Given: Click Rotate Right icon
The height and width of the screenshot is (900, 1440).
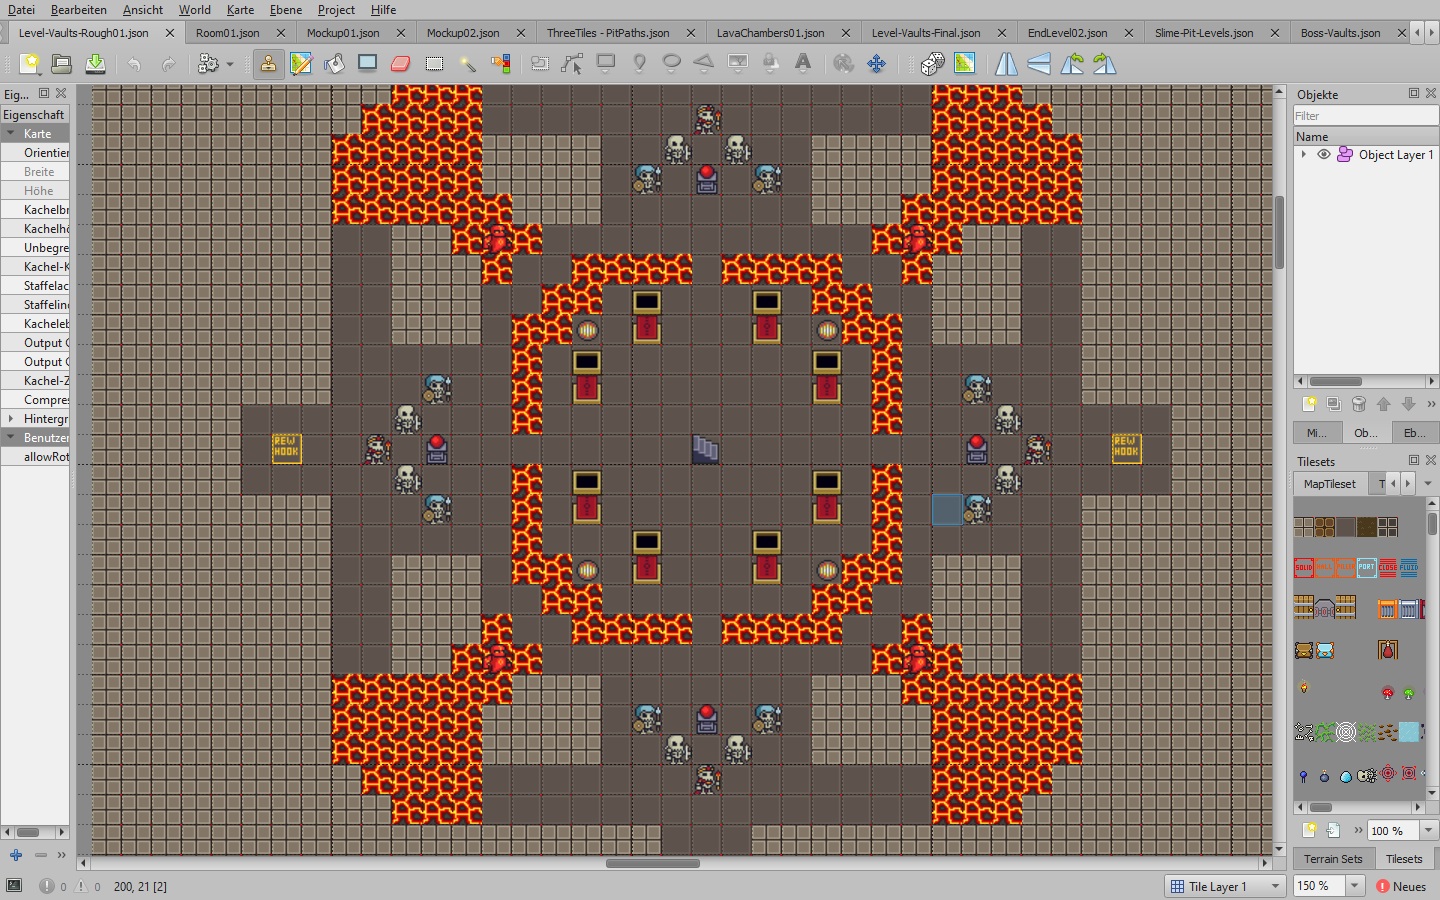Looking at the screenshot, I should tap(1105, 64).
